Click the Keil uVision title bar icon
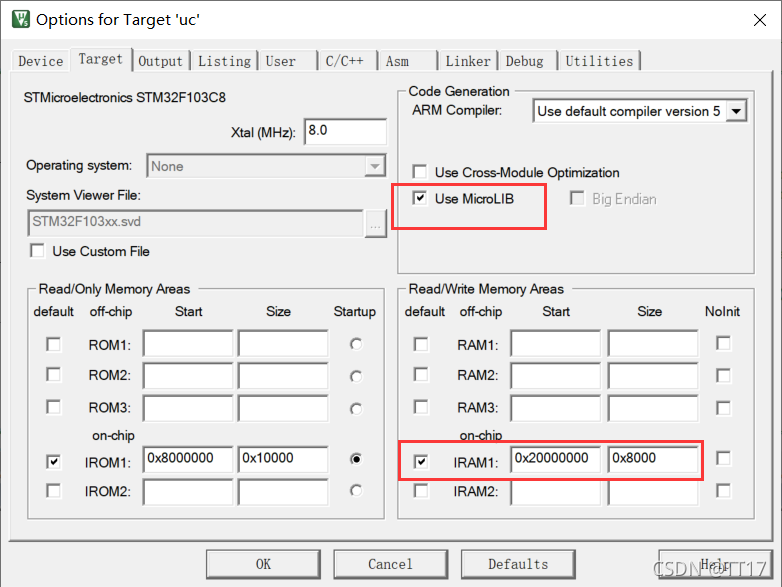 (21, 19)
